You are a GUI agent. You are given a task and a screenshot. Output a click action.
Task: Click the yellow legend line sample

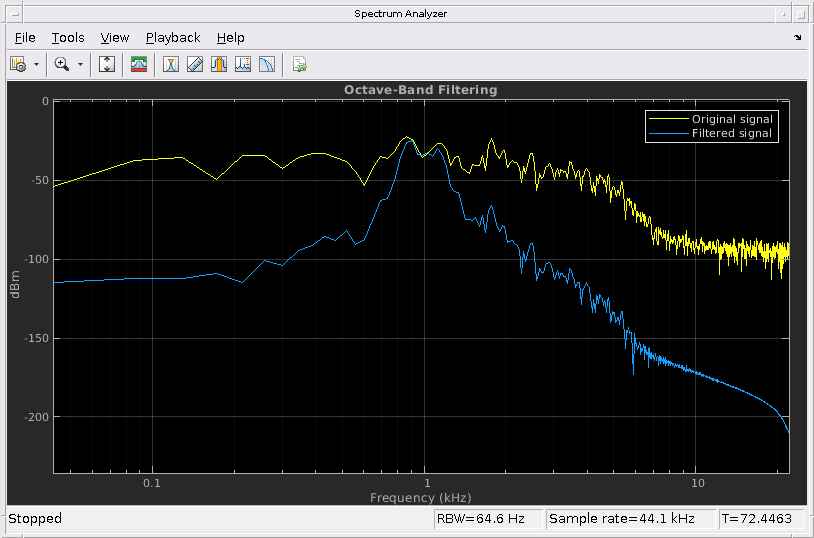[668, 119]
